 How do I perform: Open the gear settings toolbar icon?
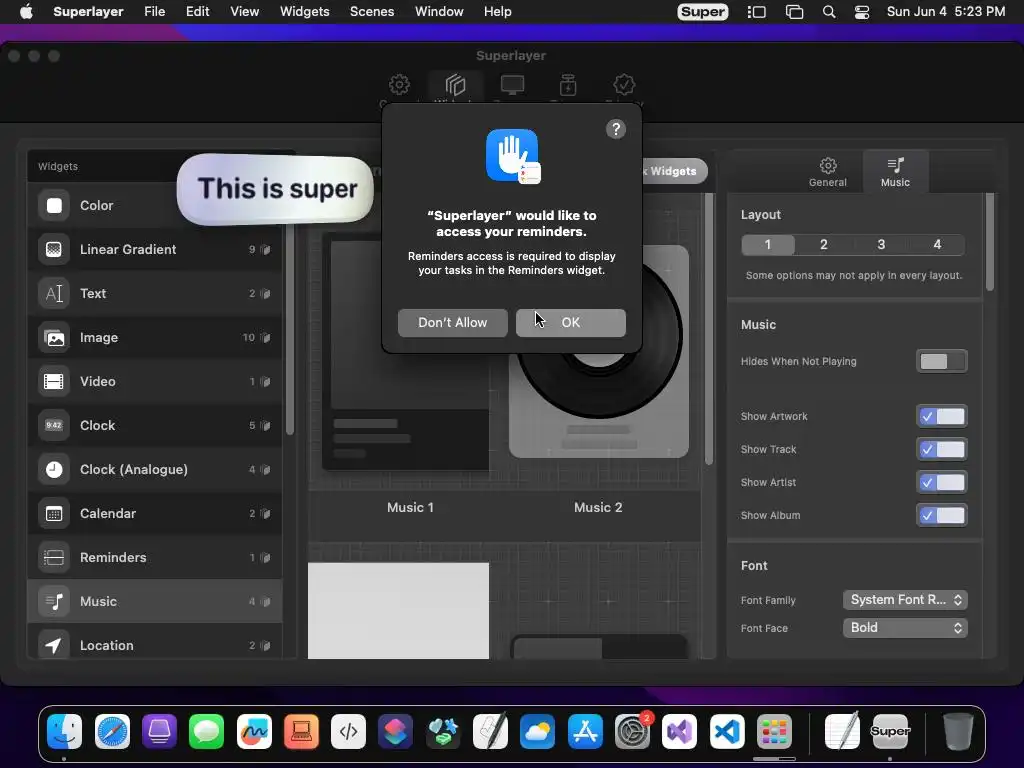[x=399, y=85]
